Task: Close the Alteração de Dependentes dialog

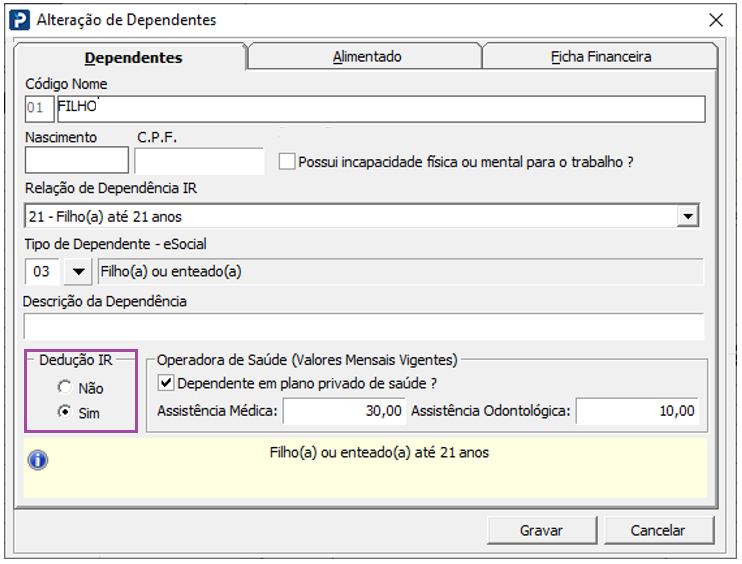Action: pos(715,19)
